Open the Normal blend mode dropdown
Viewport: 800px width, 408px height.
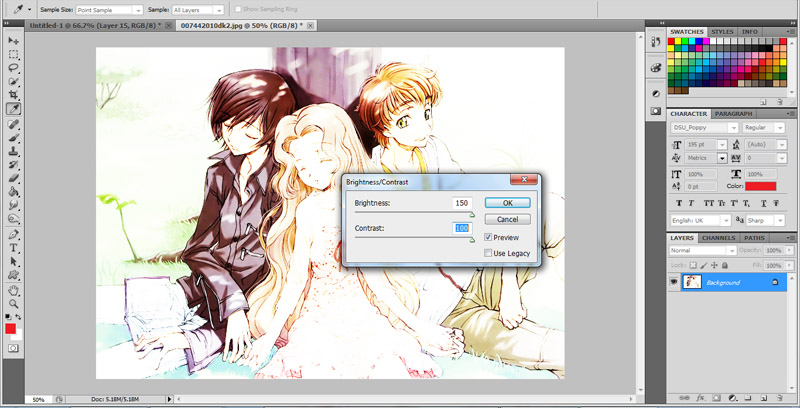click(703, 250)
